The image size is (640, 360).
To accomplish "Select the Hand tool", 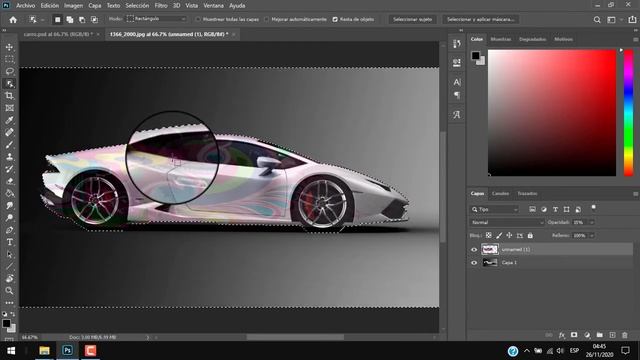I will point(9,279).
